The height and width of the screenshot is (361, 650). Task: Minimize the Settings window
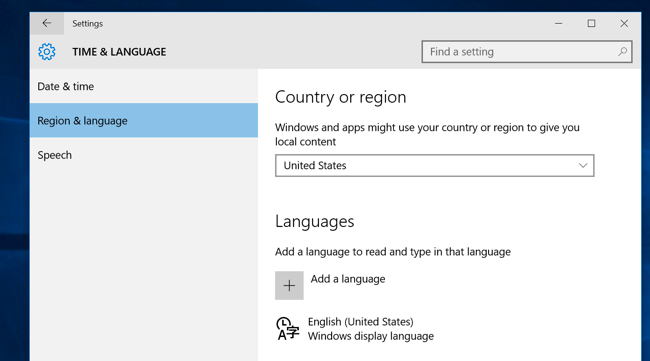[x=559, y=24]
